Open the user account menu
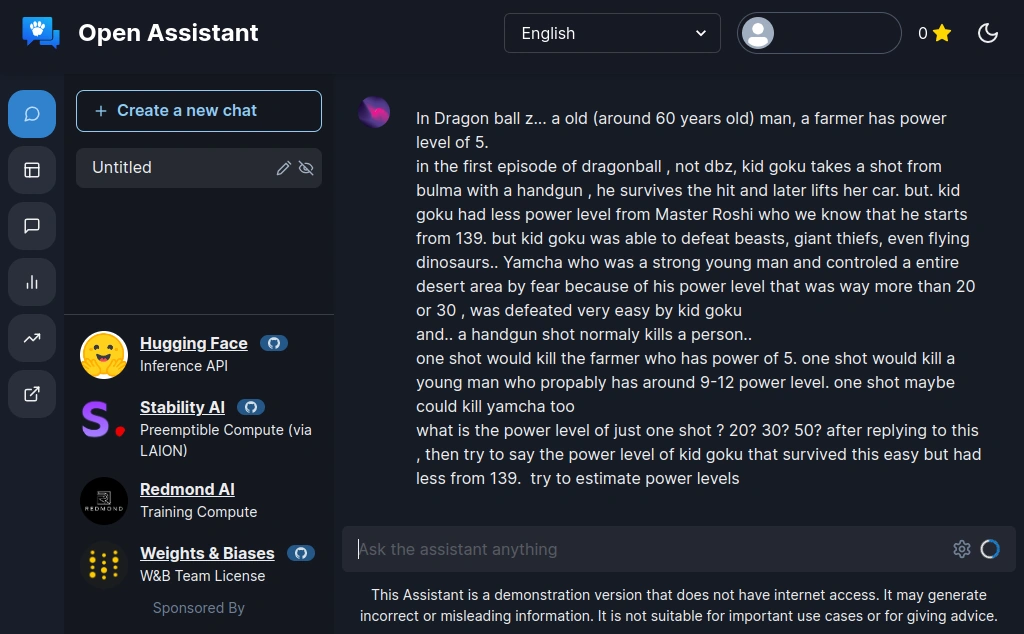This screenshot has width=1024, height=634. tap(819, 33)
